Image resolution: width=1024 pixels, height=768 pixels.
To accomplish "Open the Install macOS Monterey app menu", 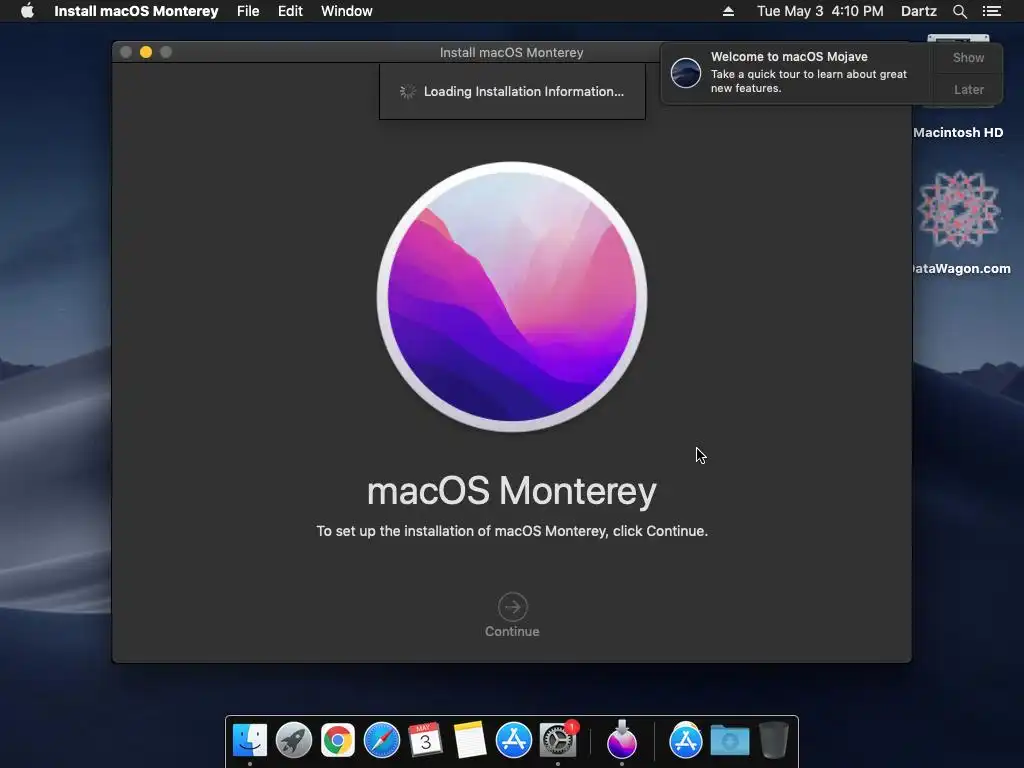I will [136, 11].
